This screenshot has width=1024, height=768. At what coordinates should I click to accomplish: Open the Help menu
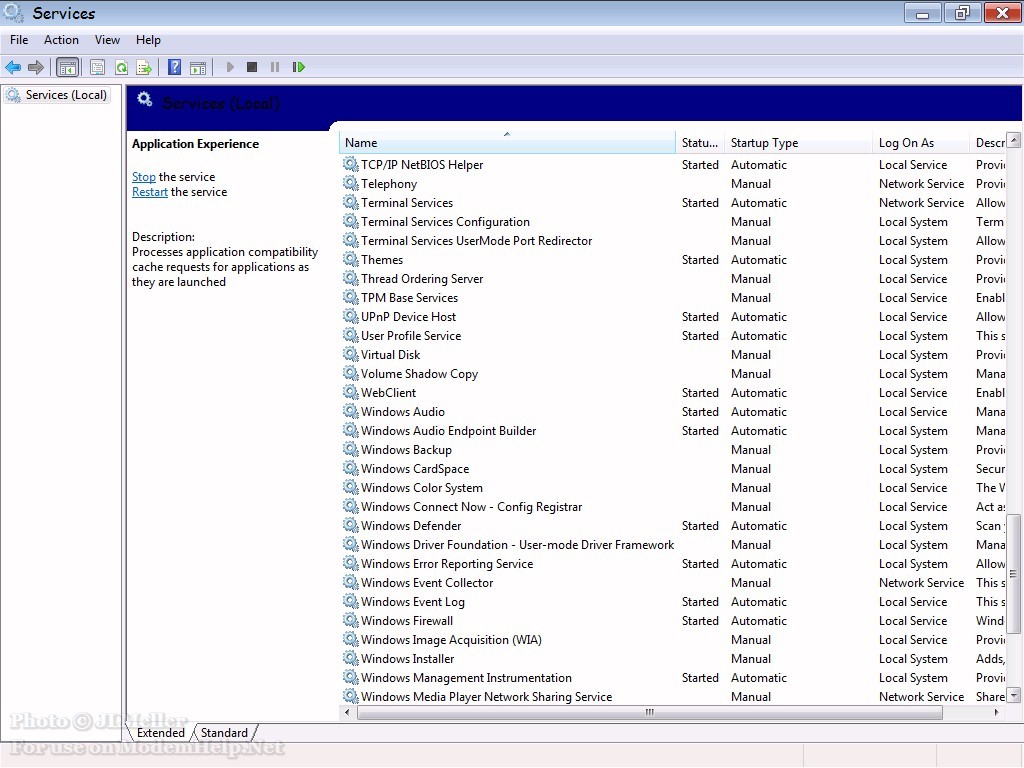(148, 40)
